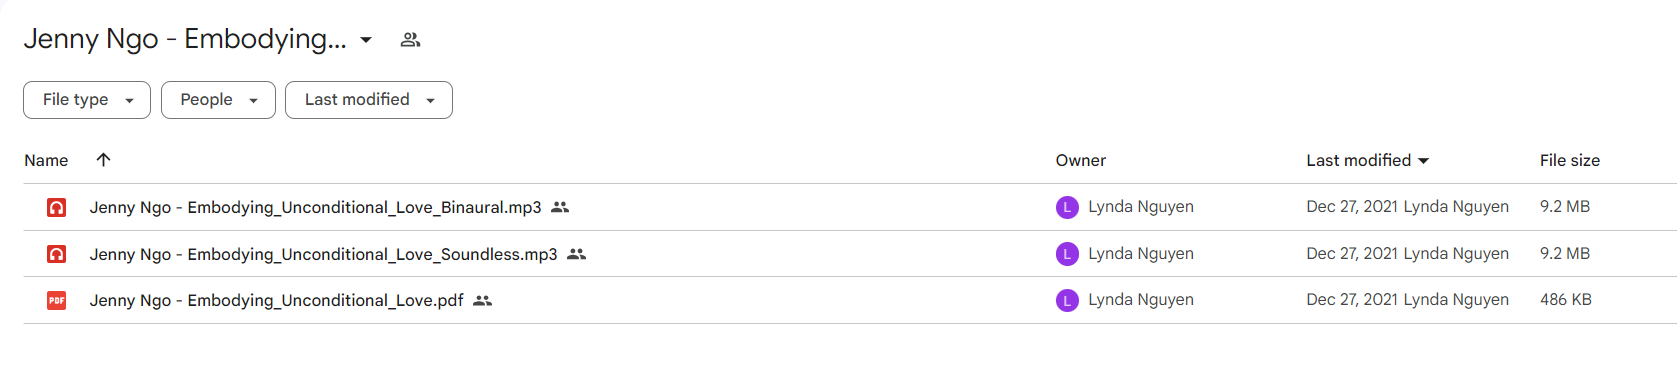Open the Last modified column sort menu
The width and height of the screenshot is (1677, 378).
point(1367,160)
